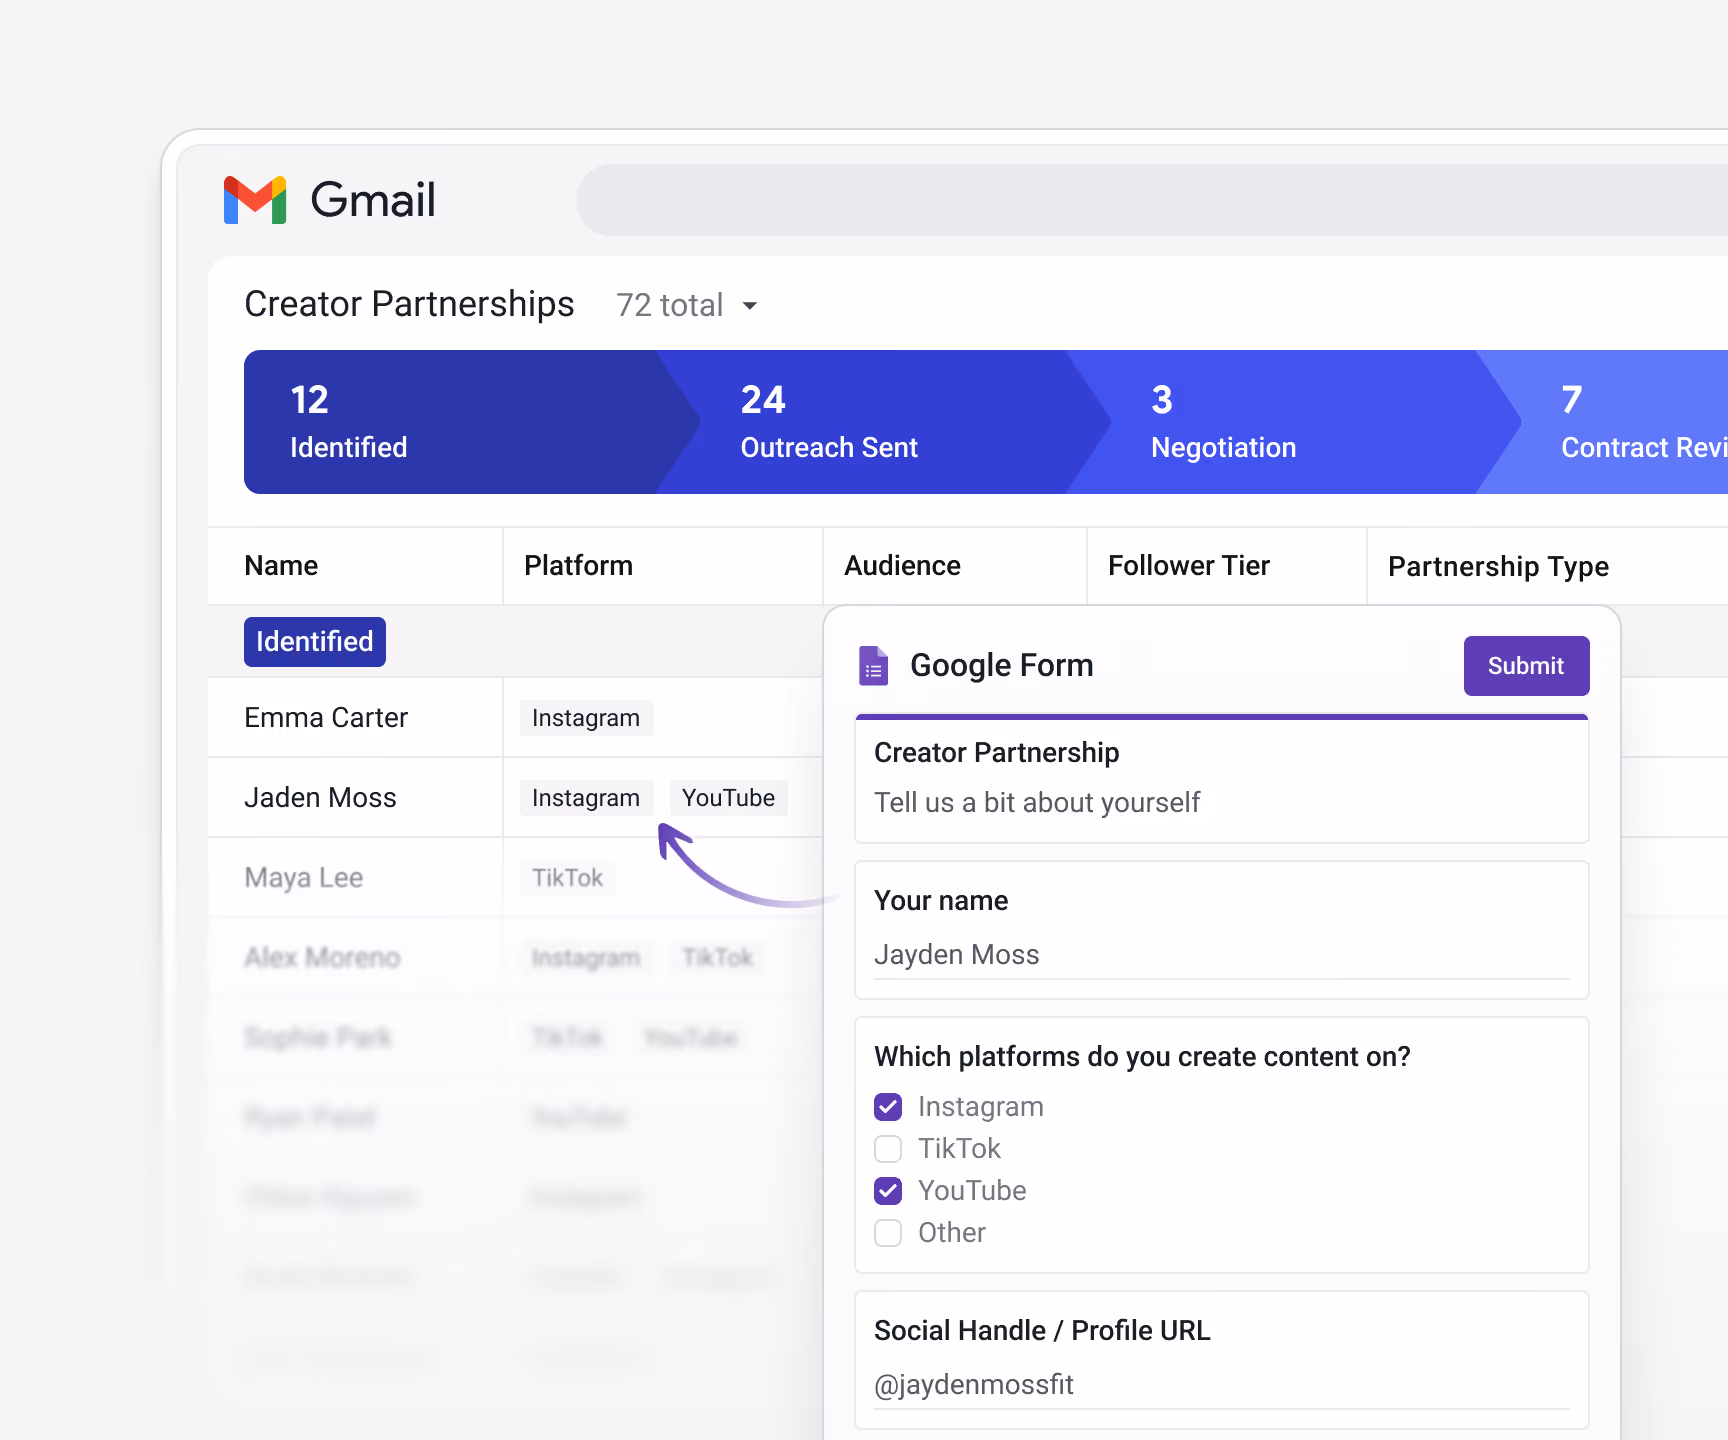
Task: Click Jaden Moss's Instagram platform tag
Action: [x=586, y=798]
